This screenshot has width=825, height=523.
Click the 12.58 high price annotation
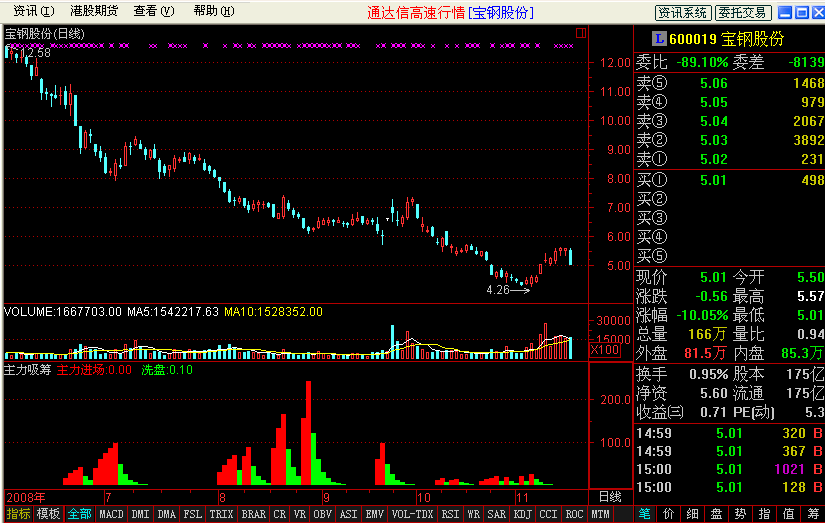[35, 53]
